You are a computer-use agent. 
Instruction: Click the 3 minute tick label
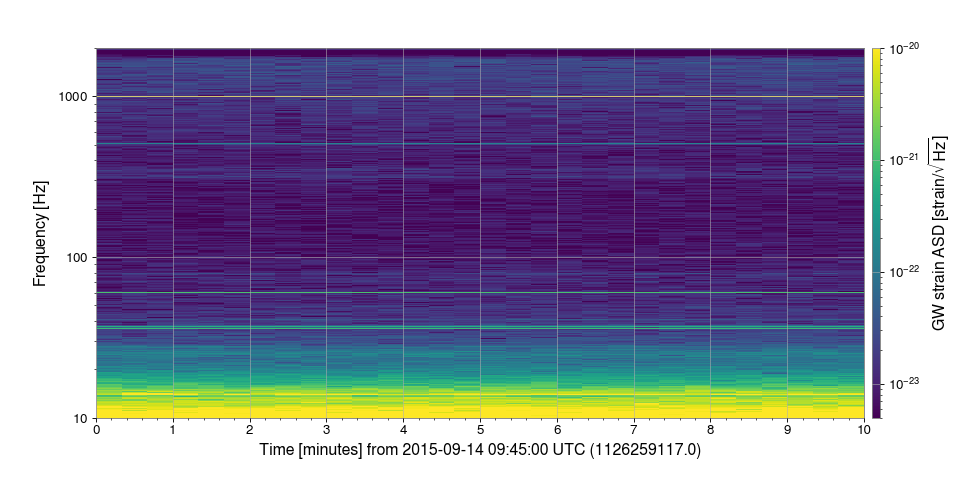pos(326,430)
